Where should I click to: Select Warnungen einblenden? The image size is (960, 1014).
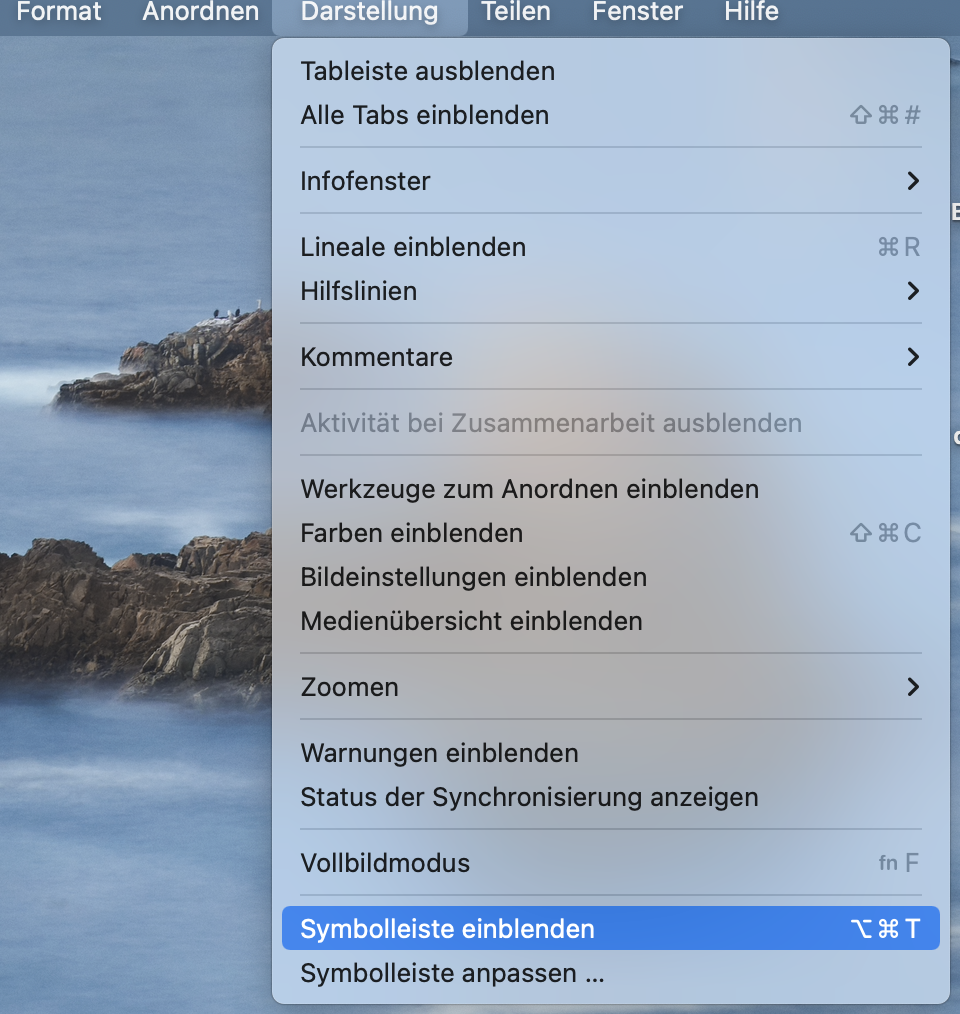pyautogui.click(x=611, y=753)
